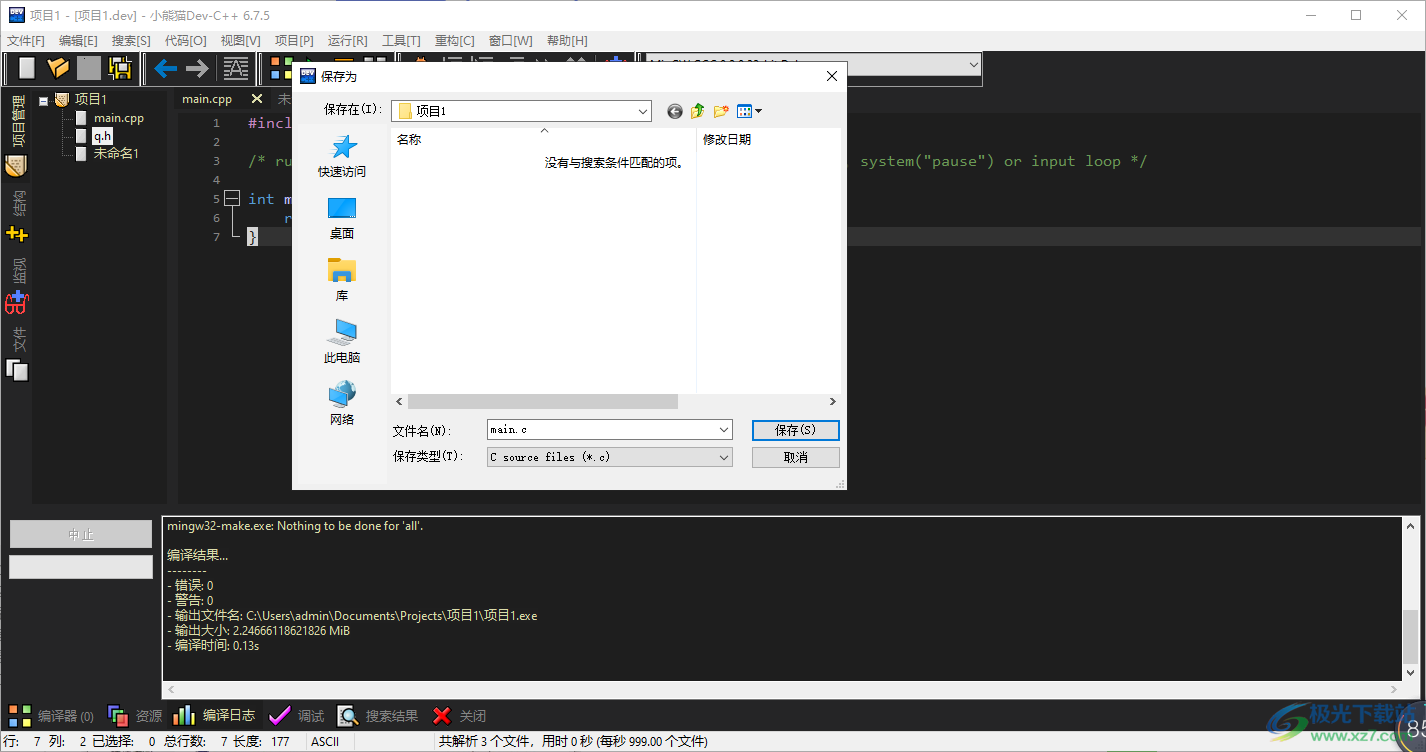Switch to the 搜索结果 bottom tab
The image size is (1426, 752).
pos(378,716)
